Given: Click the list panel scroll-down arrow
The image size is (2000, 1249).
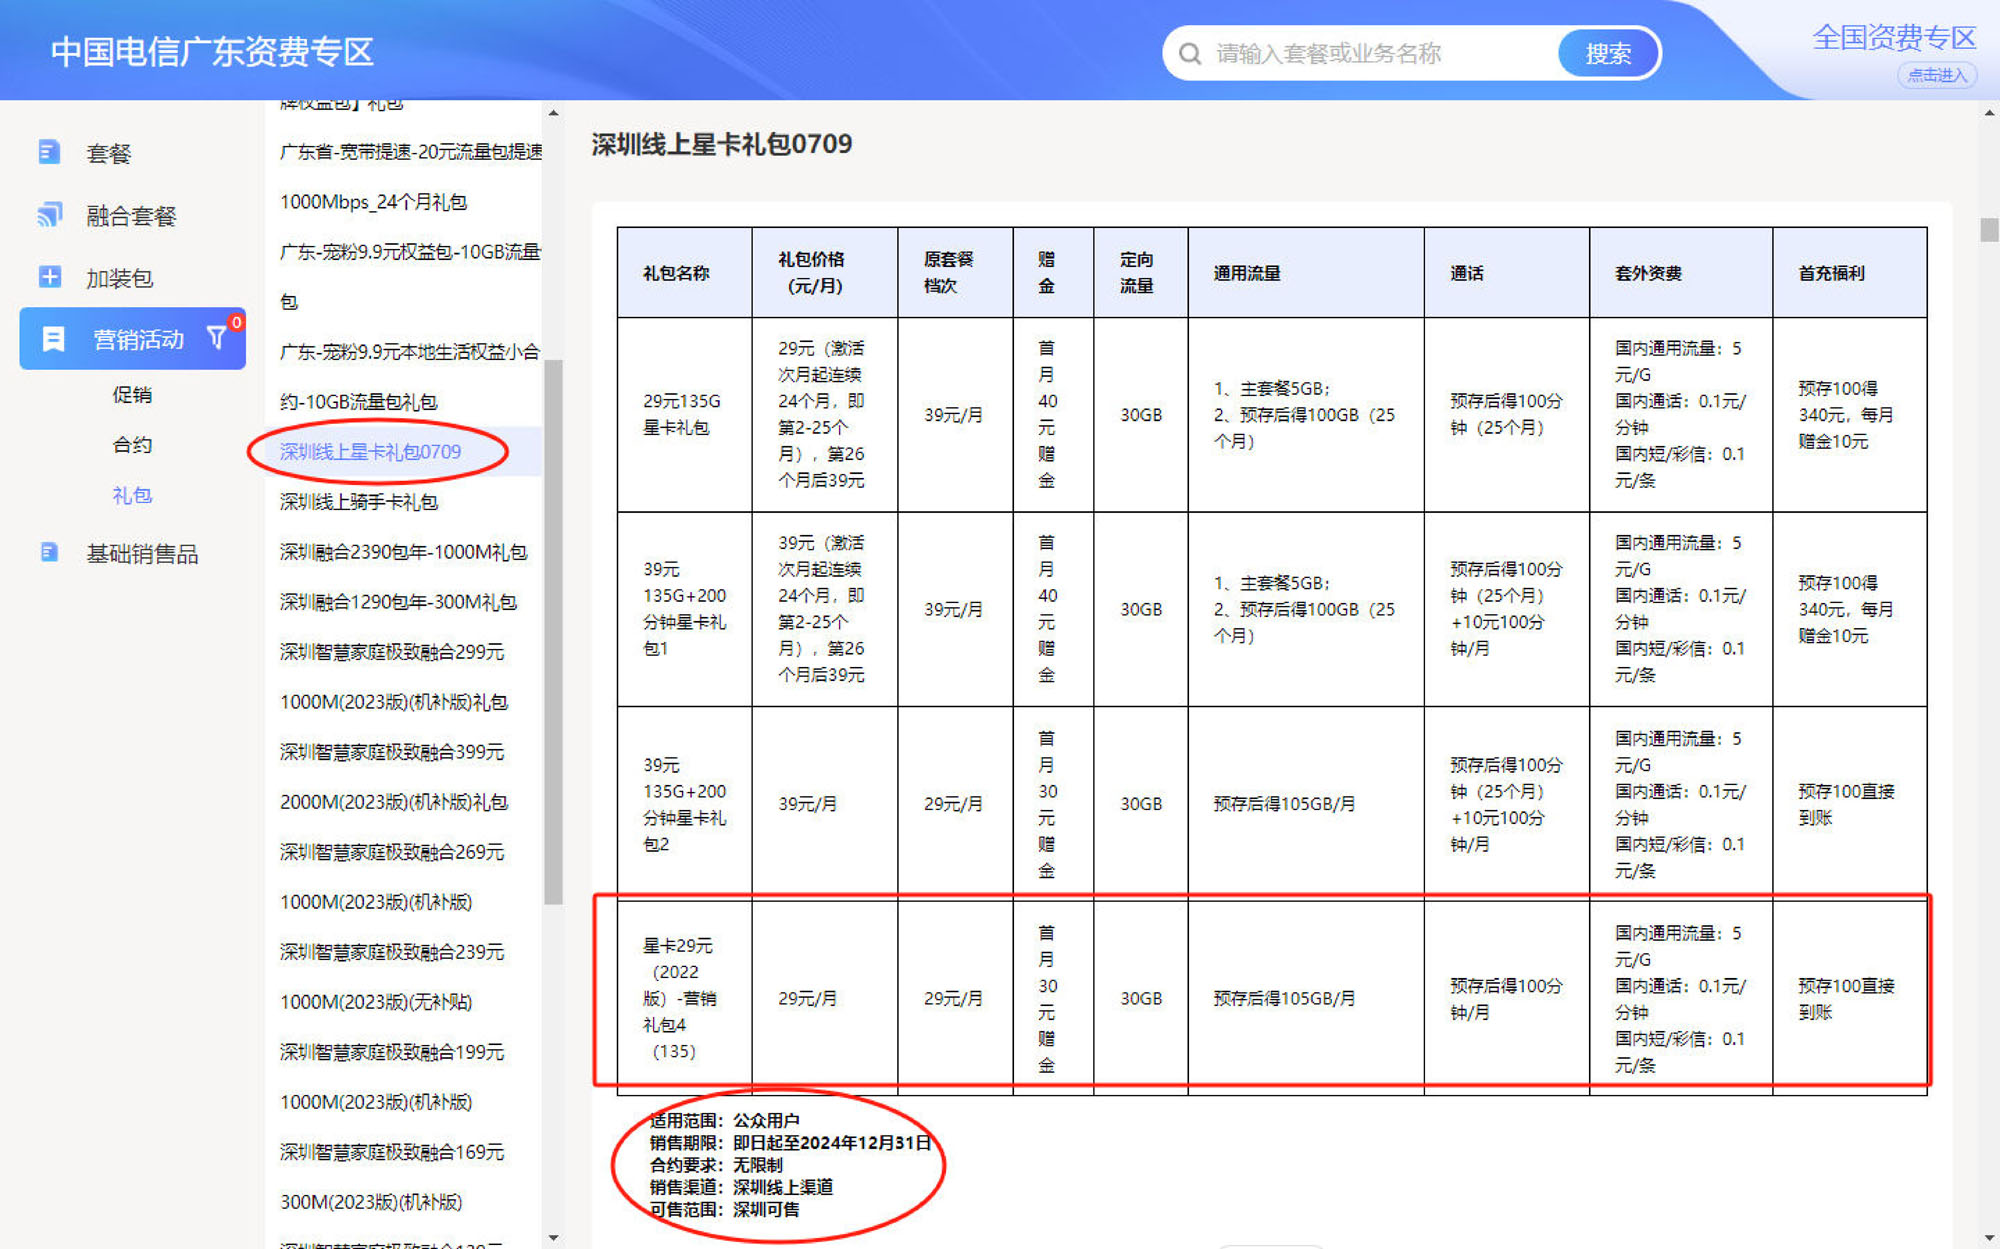Looking at the screenshot, I should pyautogui.click(x=553, y=1238).
